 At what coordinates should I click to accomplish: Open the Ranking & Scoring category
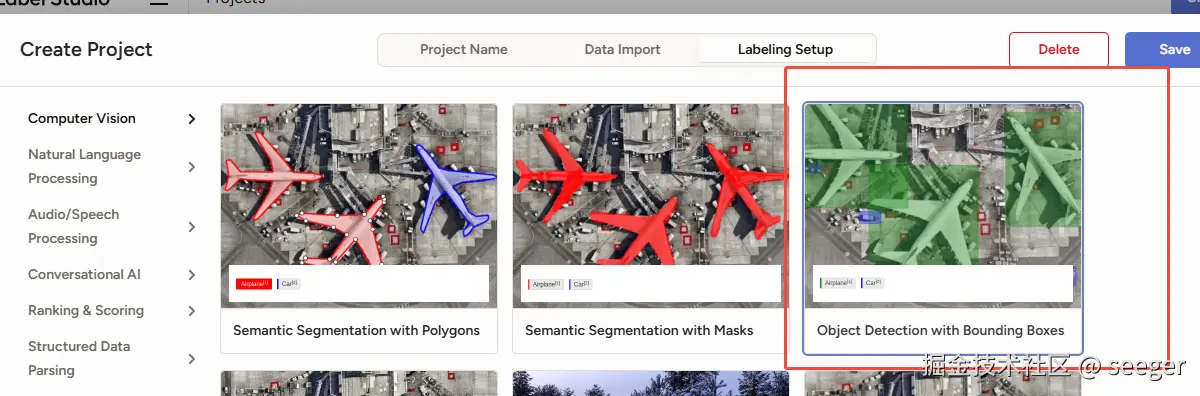point(86,310)
